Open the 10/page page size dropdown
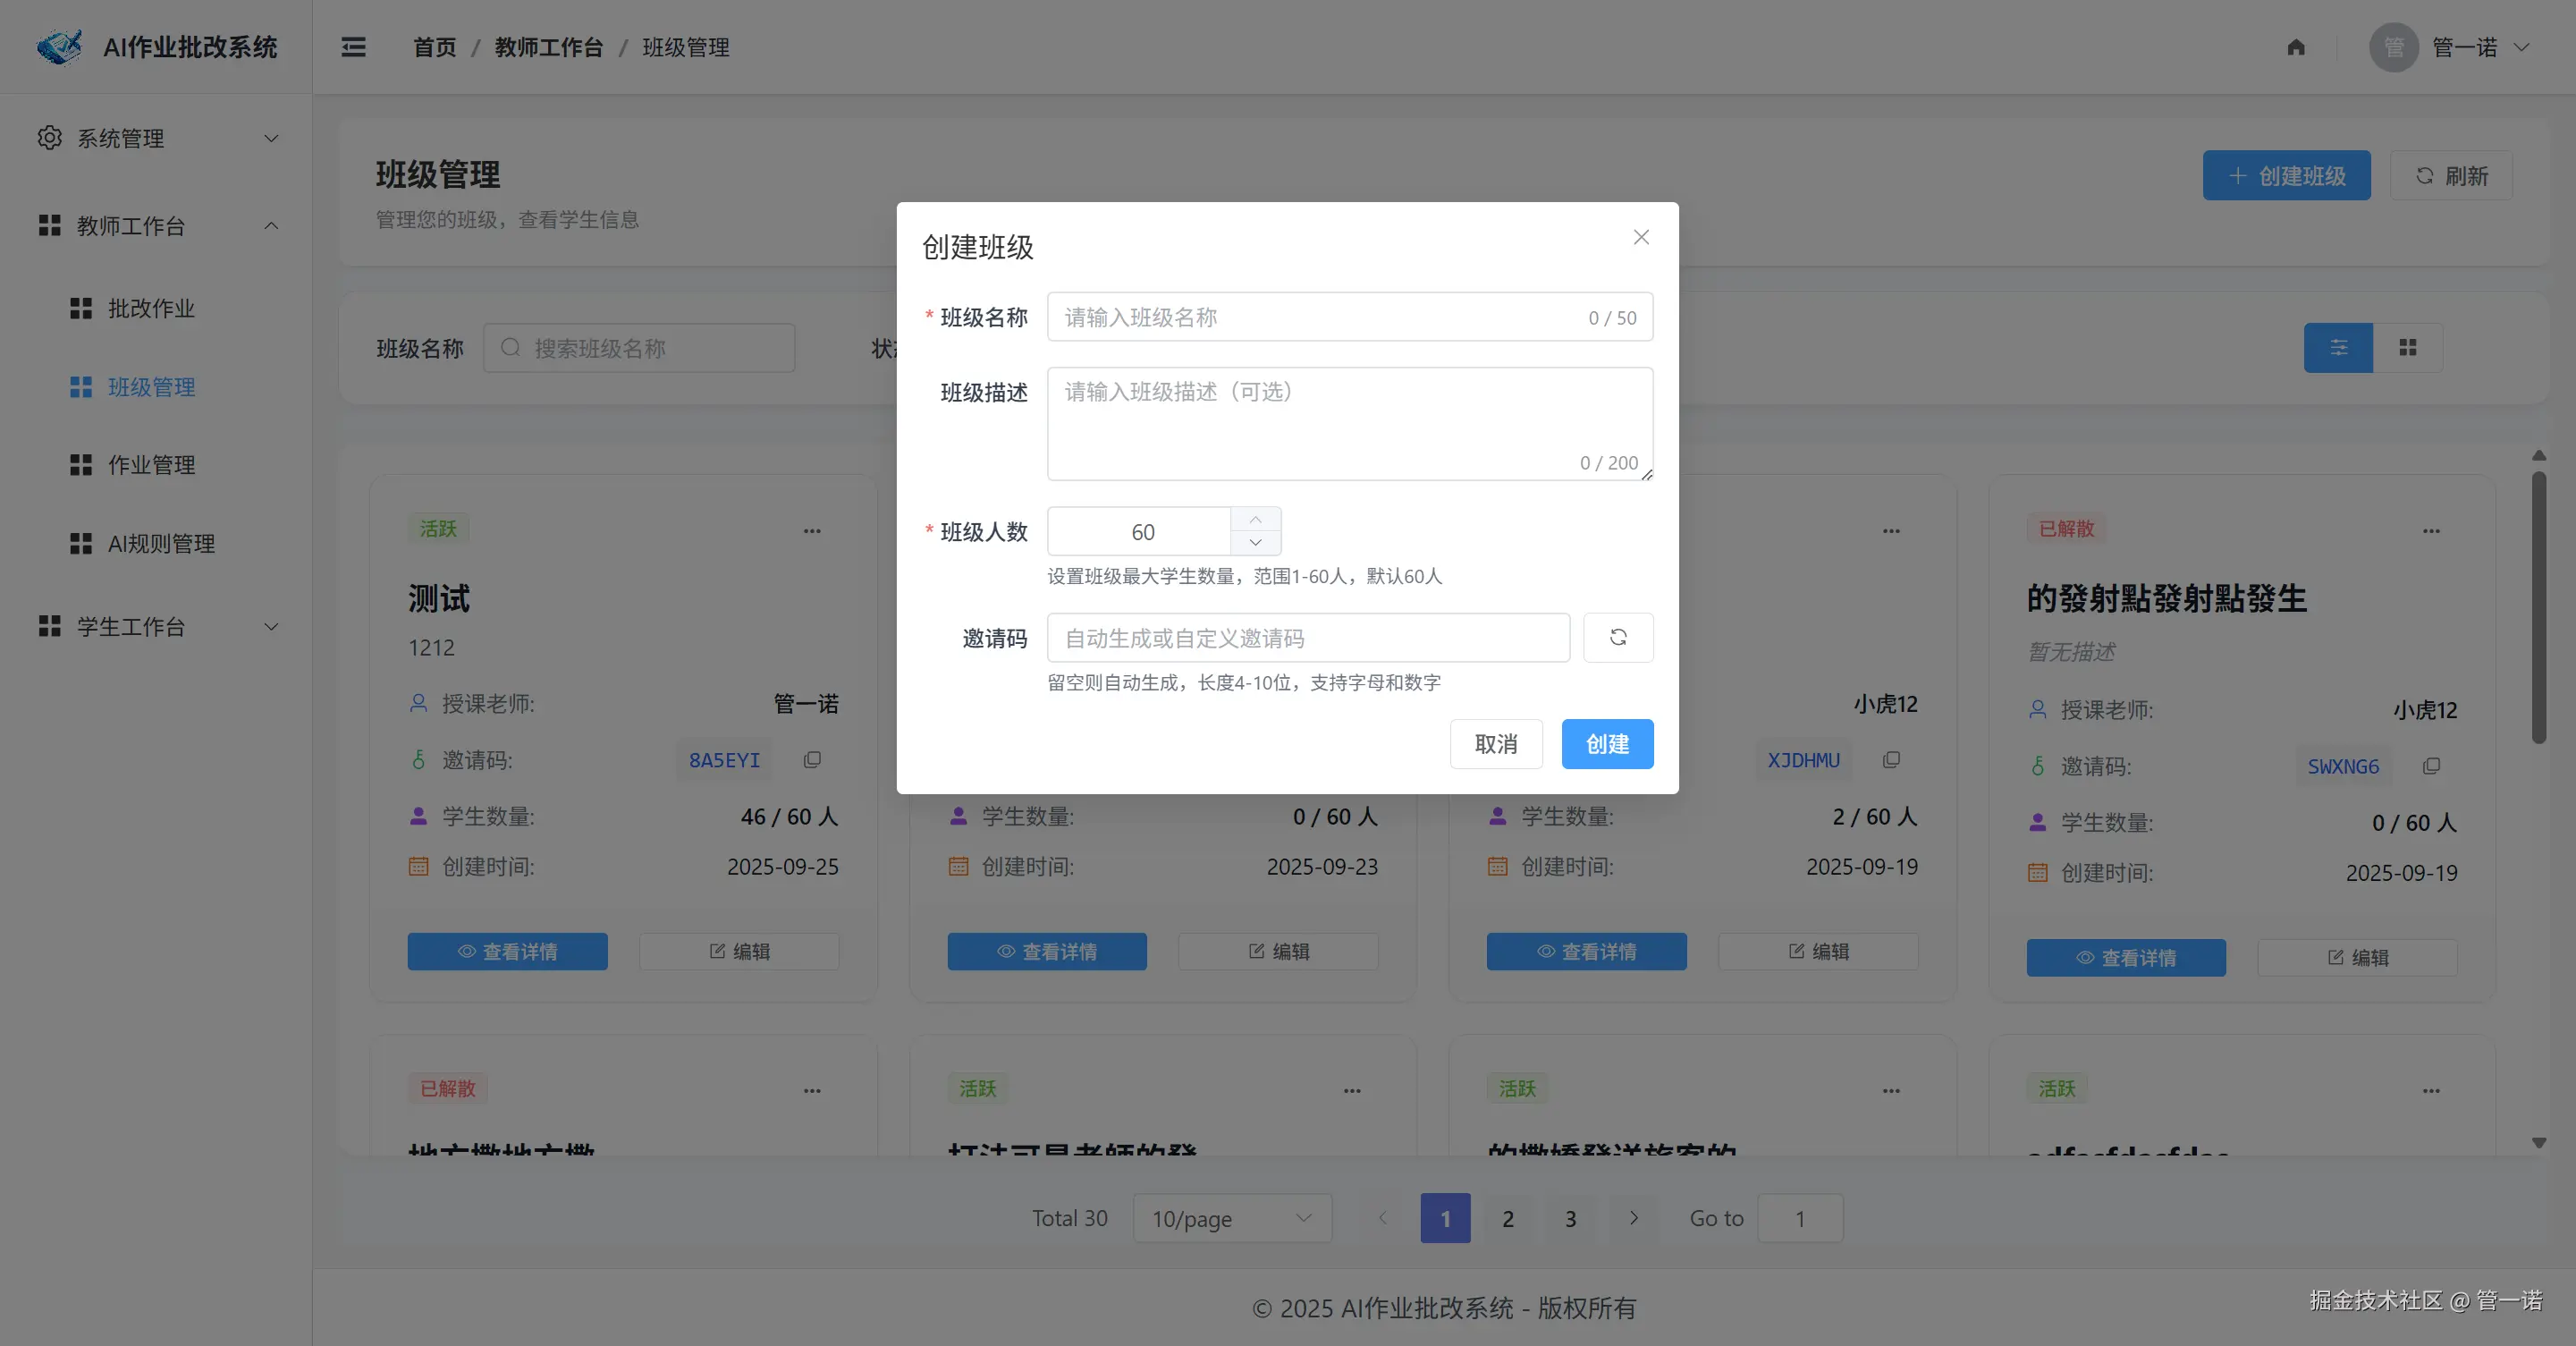 point(1231,1218)
